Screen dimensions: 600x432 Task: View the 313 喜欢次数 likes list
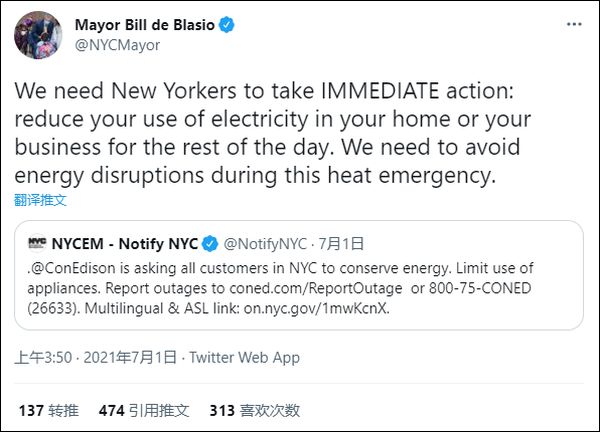pyautogui.click(x=253, y=410)
